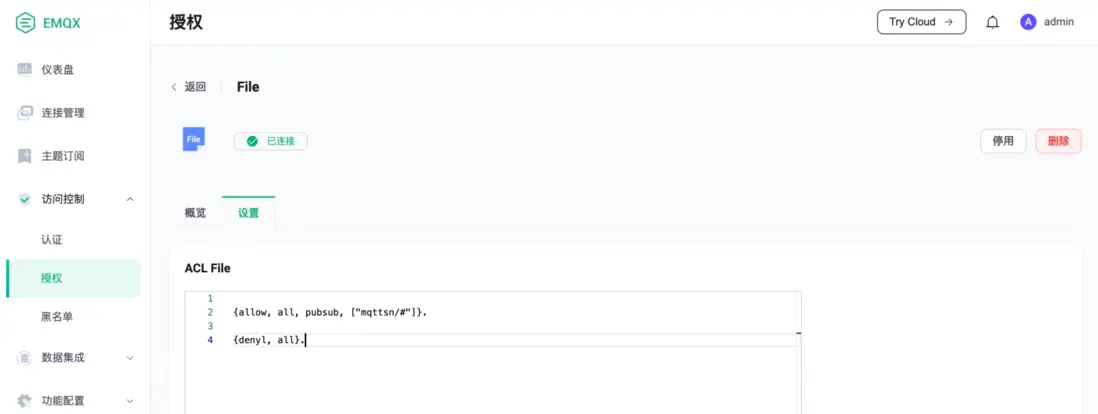The width and height of the screenshot is (1098, 414).
Task: Open the notifications bell
Action: 992,22
